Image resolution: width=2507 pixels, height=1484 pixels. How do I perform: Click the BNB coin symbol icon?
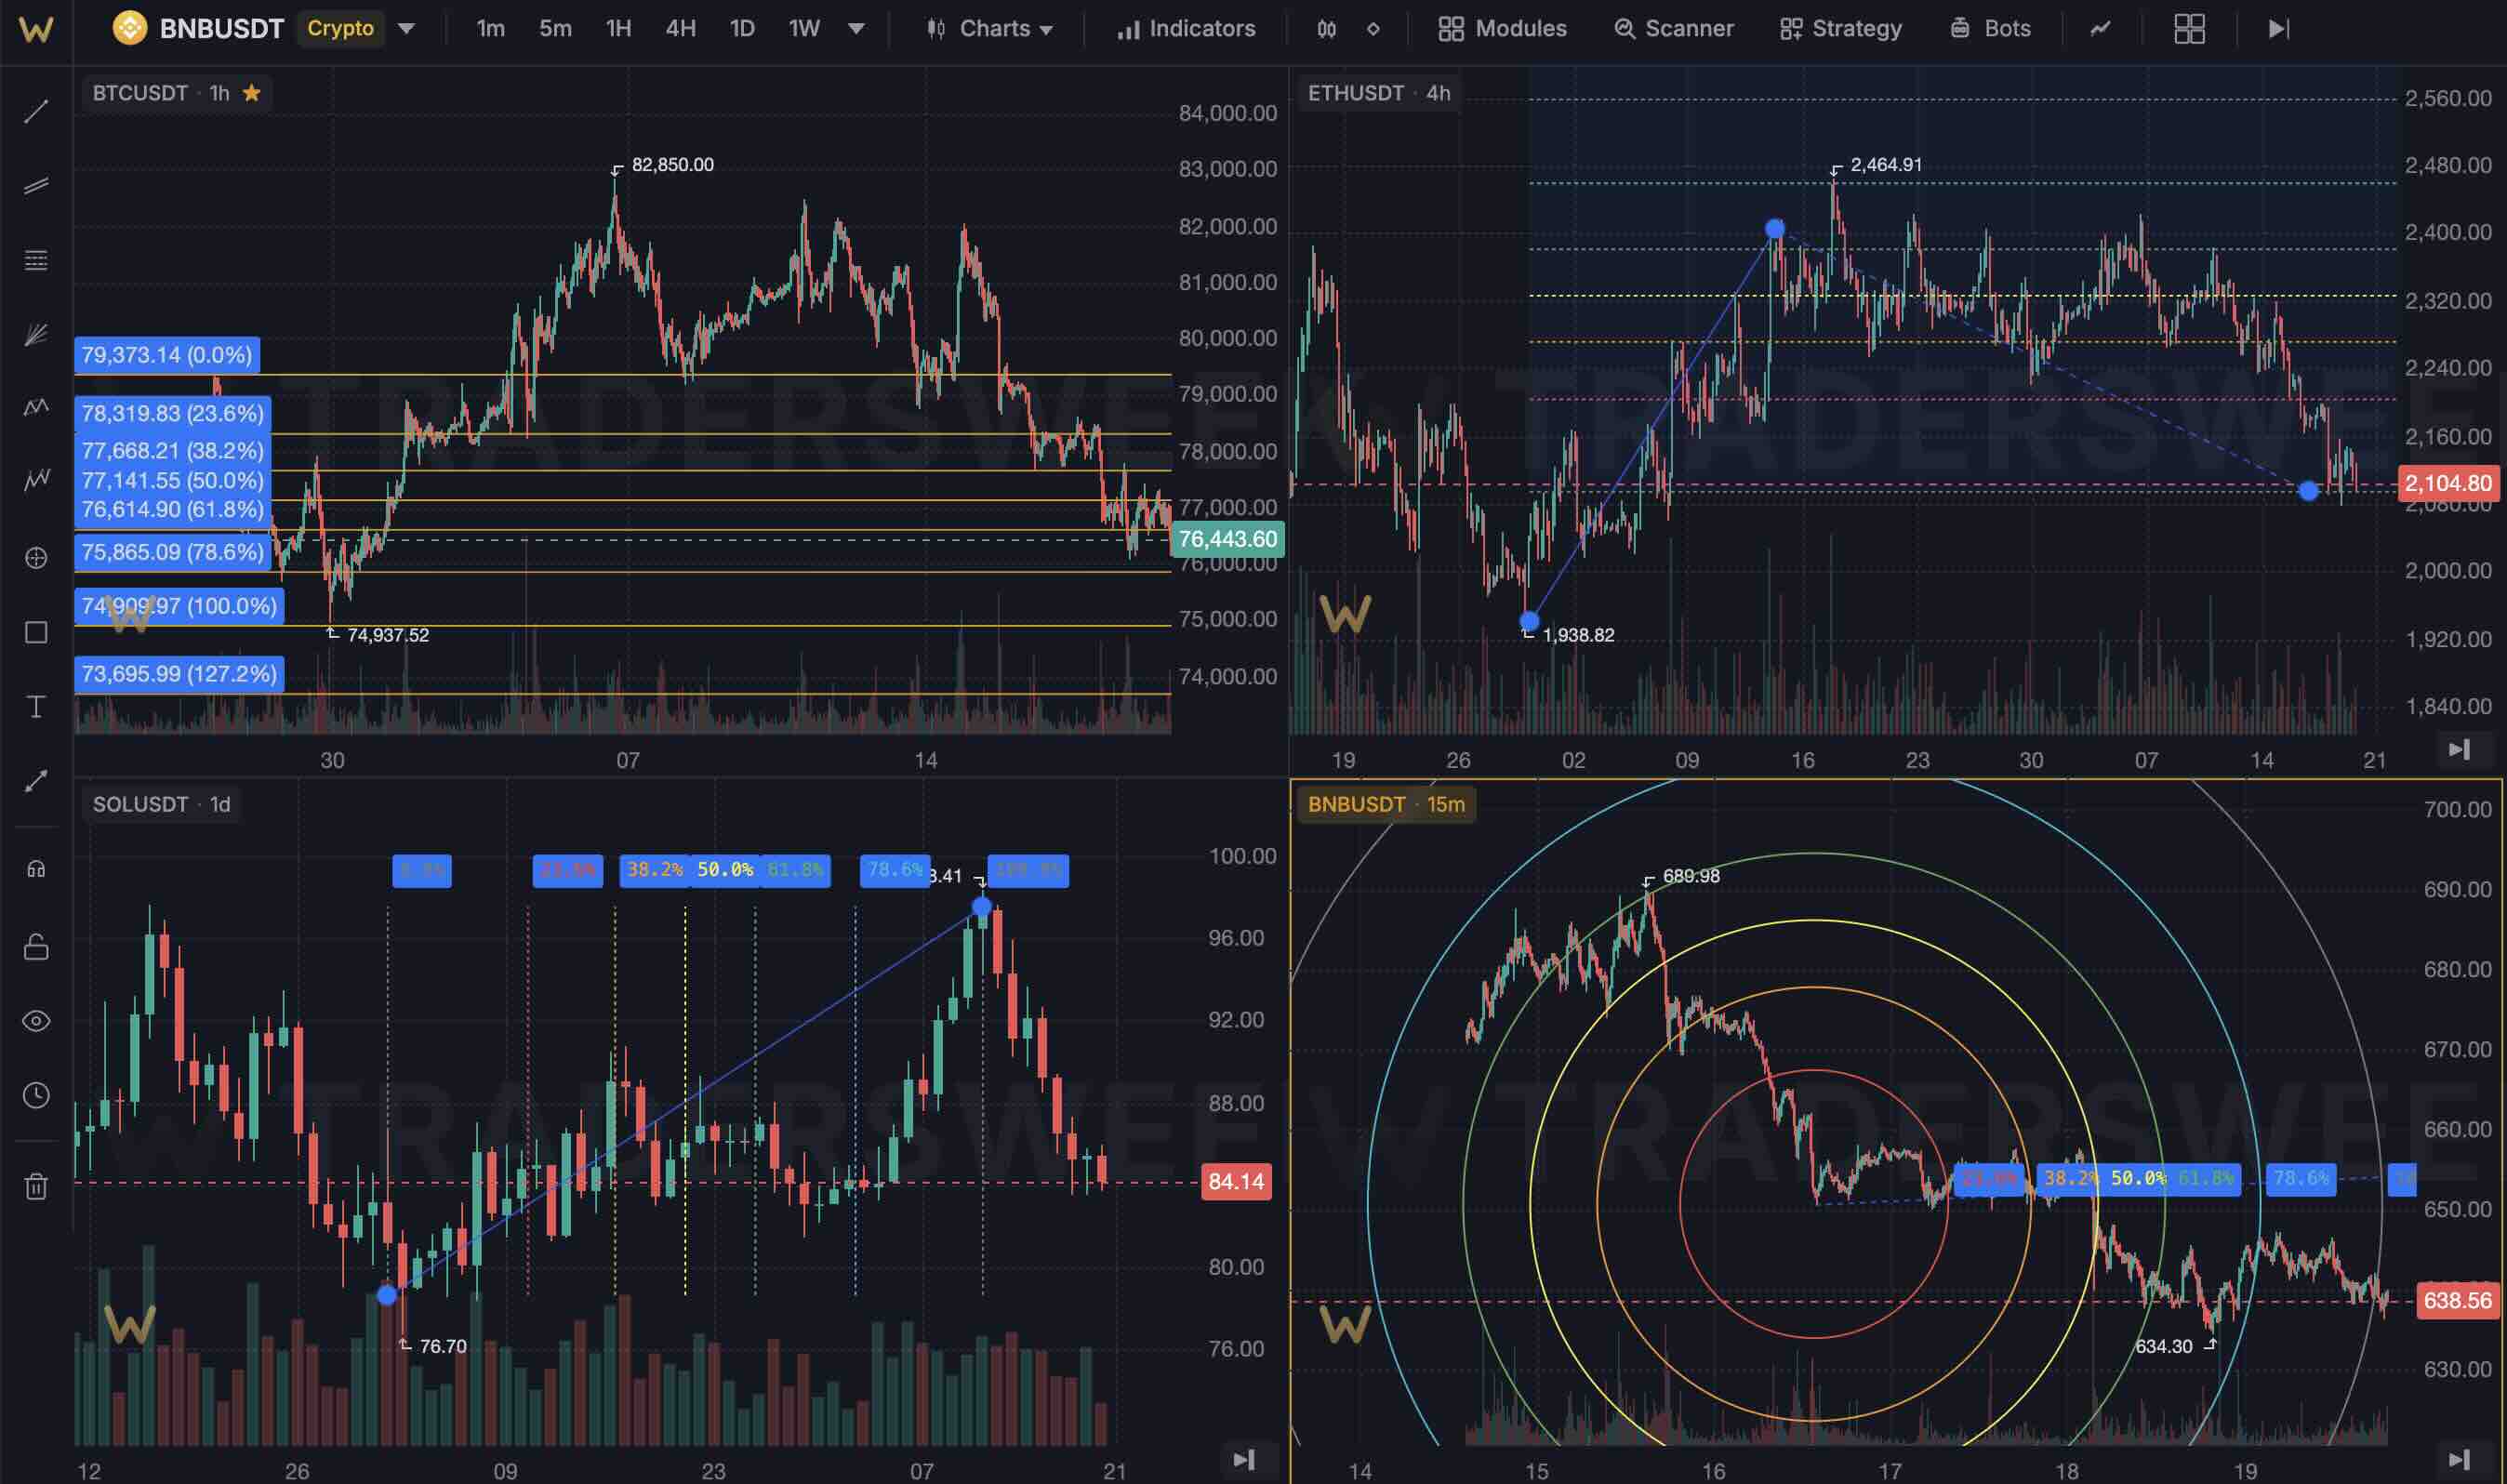pyautogui.click(x=130, y=28)
